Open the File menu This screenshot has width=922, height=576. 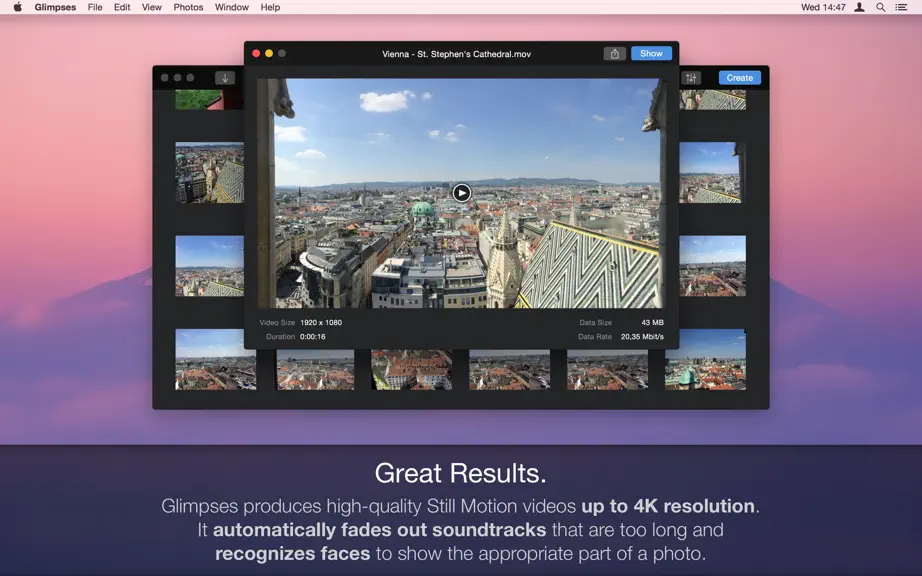coord(95,7)
